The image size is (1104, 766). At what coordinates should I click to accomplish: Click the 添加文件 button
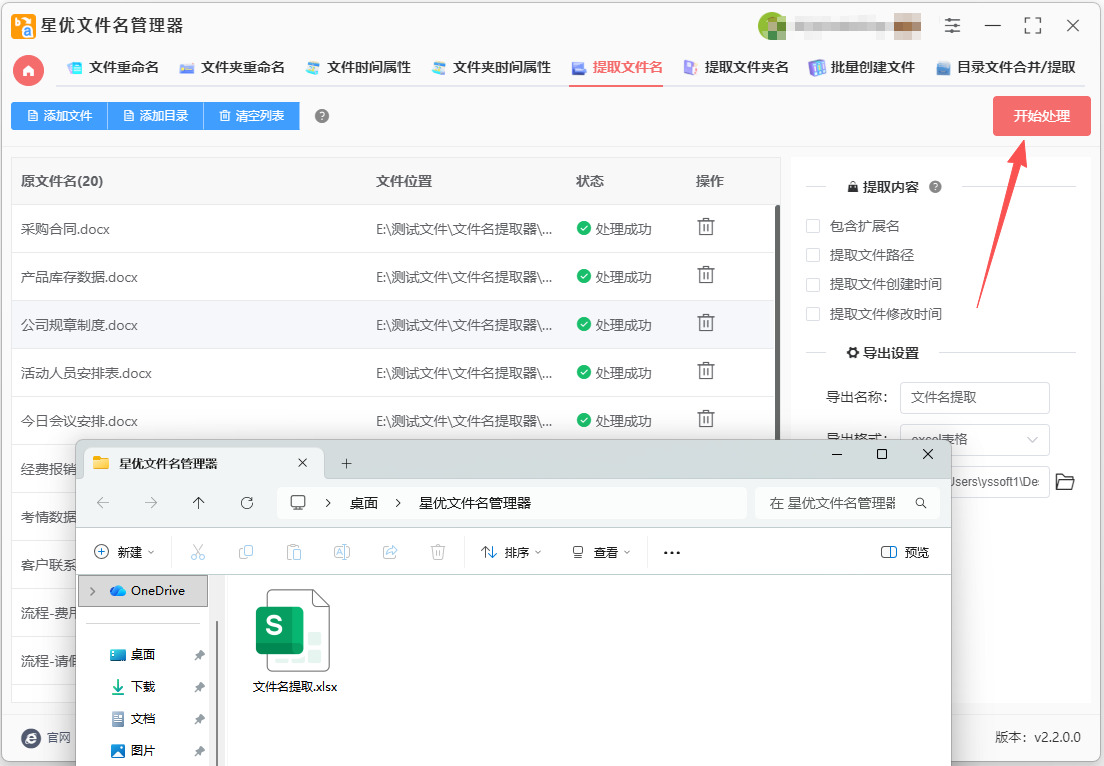click(x=59, y=116)
